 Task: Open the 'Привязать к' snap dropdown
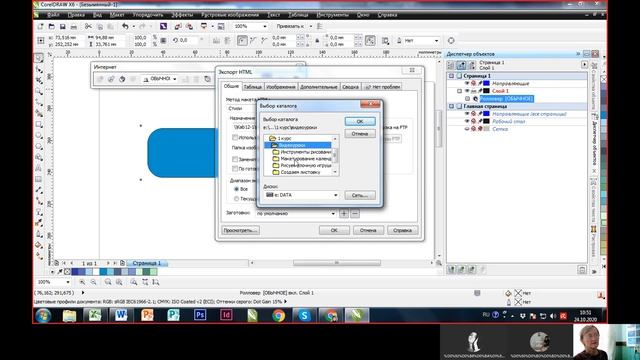[x=311, y=27]
